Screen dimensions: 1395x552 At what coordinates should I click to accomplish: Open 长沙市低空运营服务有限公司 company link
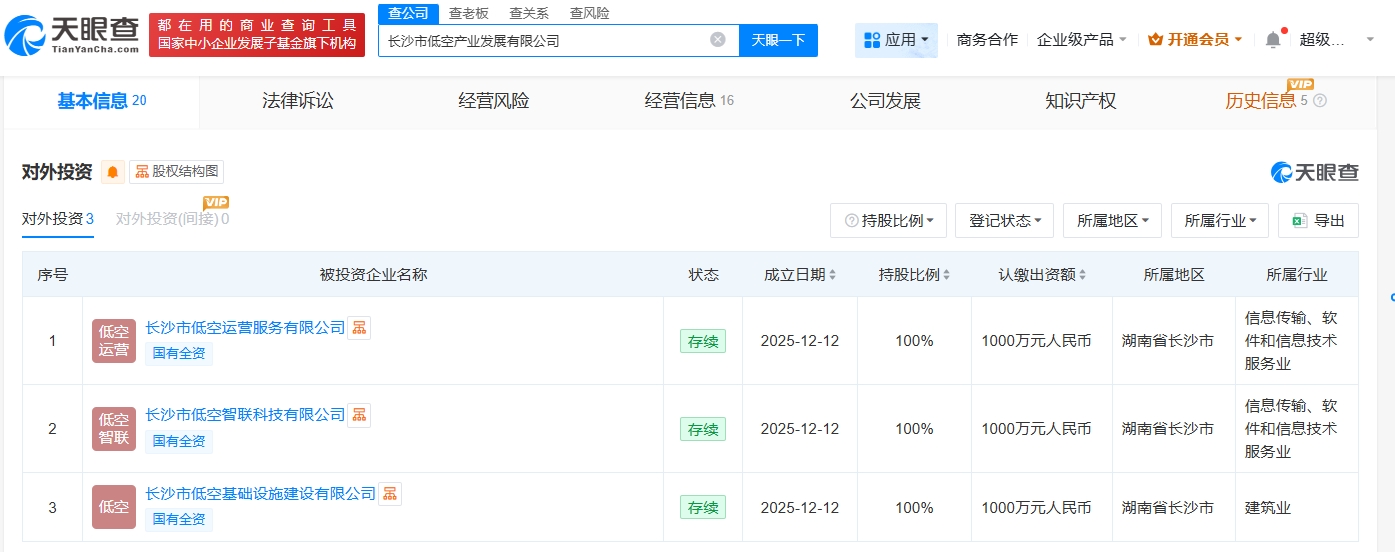pos(245,327)
